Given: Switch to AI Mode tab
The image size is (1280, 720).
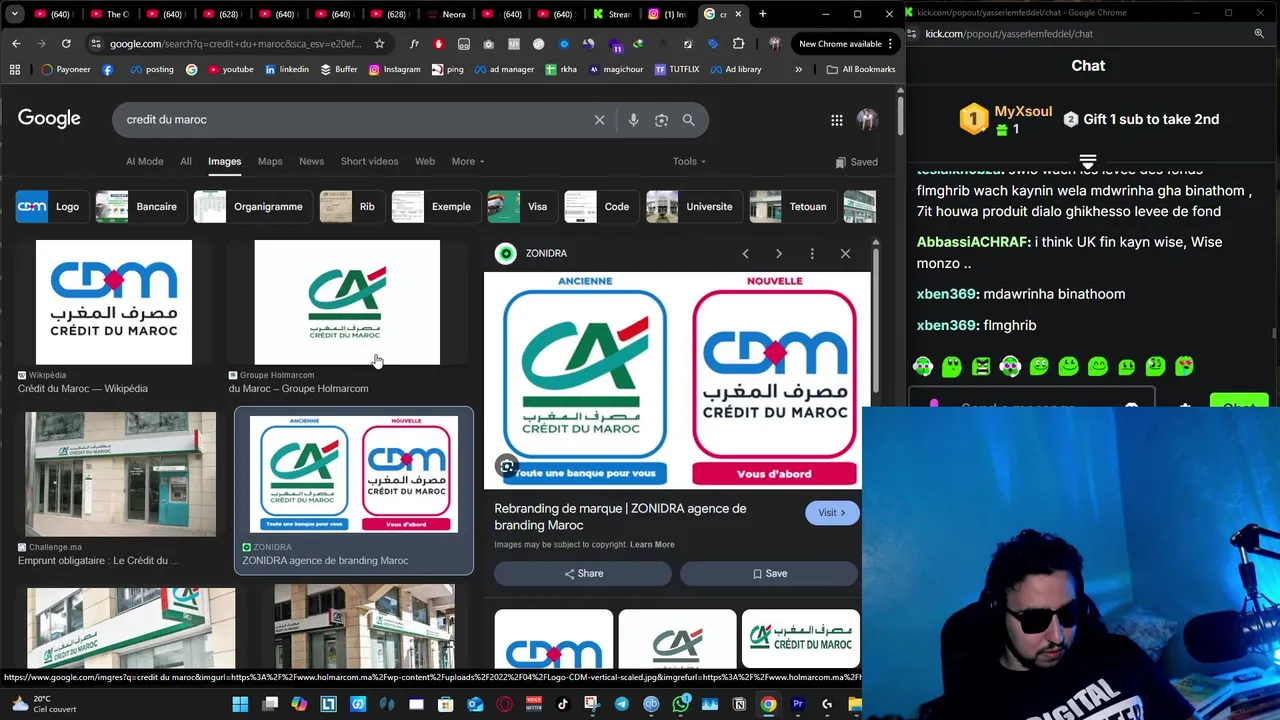Looking at the screenshot, I should coord(144,161).
